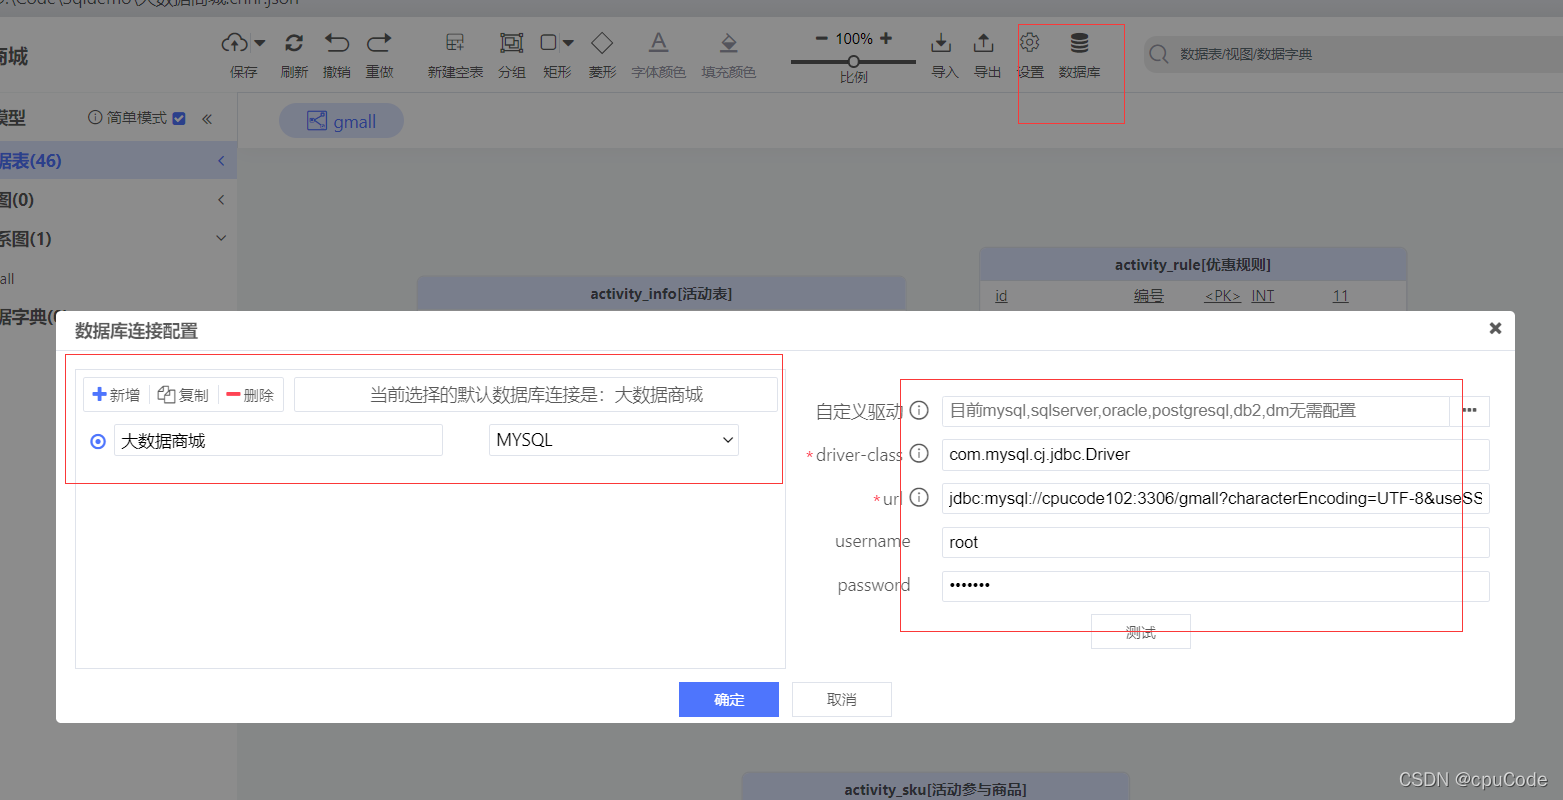1563x800 pixels.
Task: Click info icon beside driver-class
Action: [x=919, y=454]
